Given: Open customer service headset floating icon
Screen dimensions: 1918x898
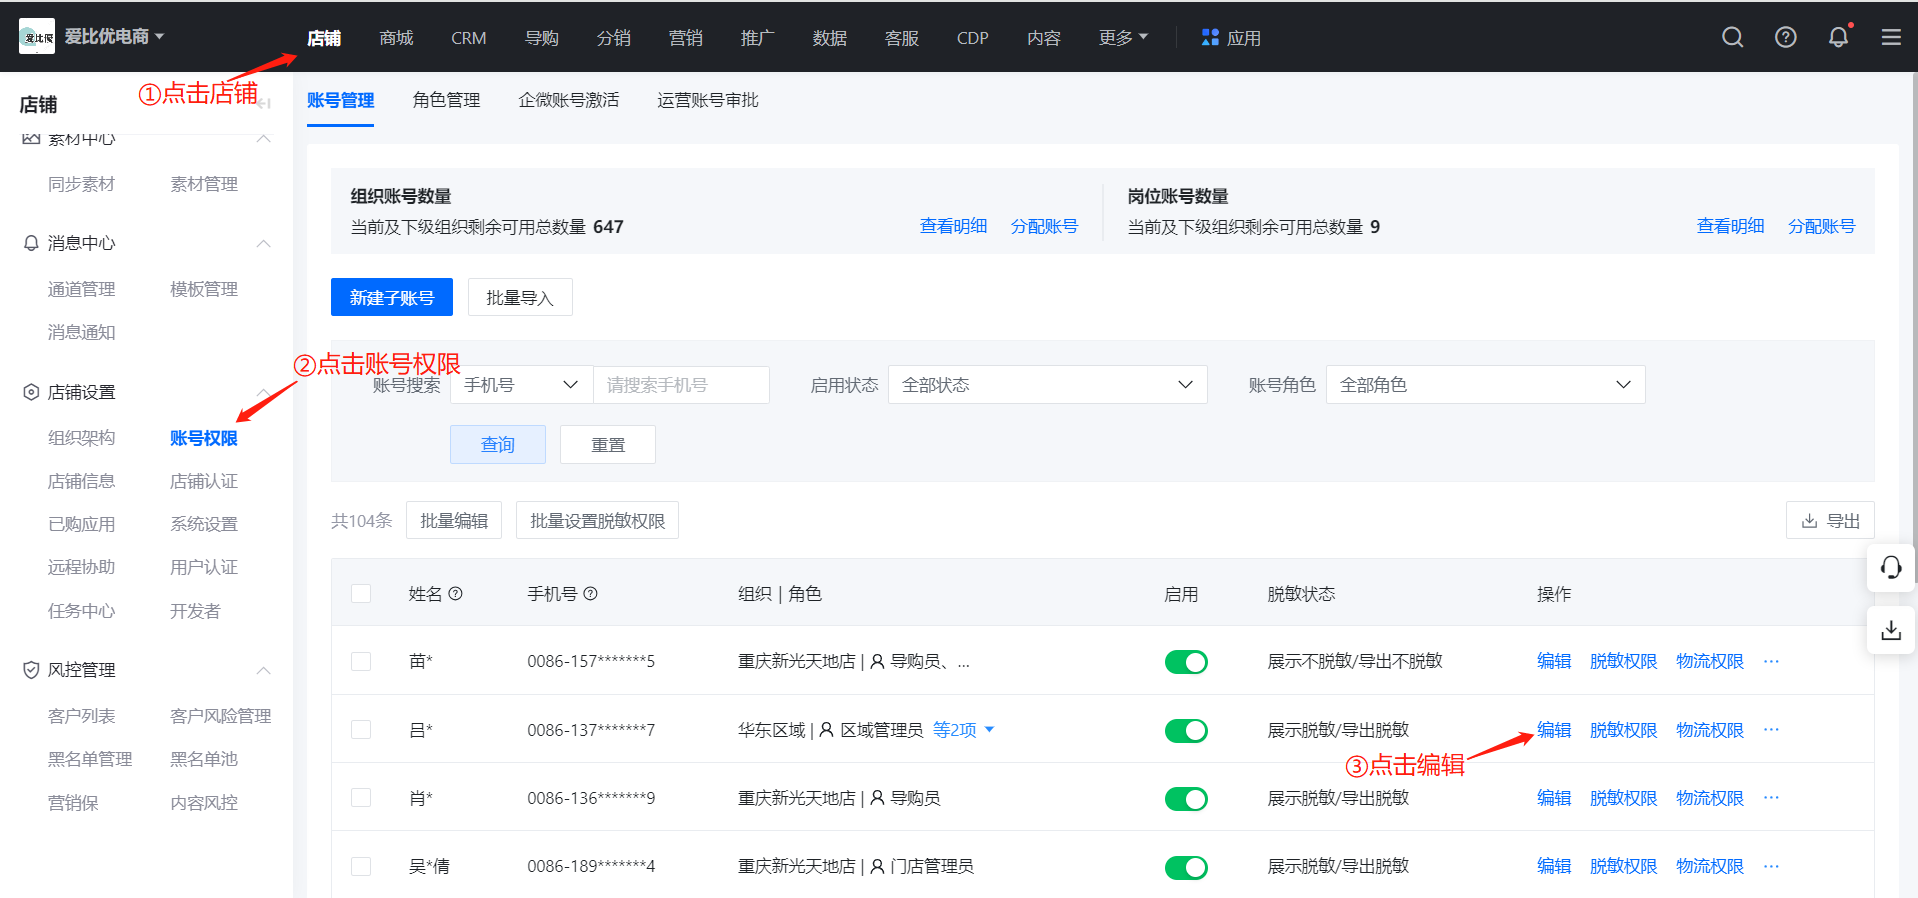Looking at the screenshot, I should (1891, 568).
